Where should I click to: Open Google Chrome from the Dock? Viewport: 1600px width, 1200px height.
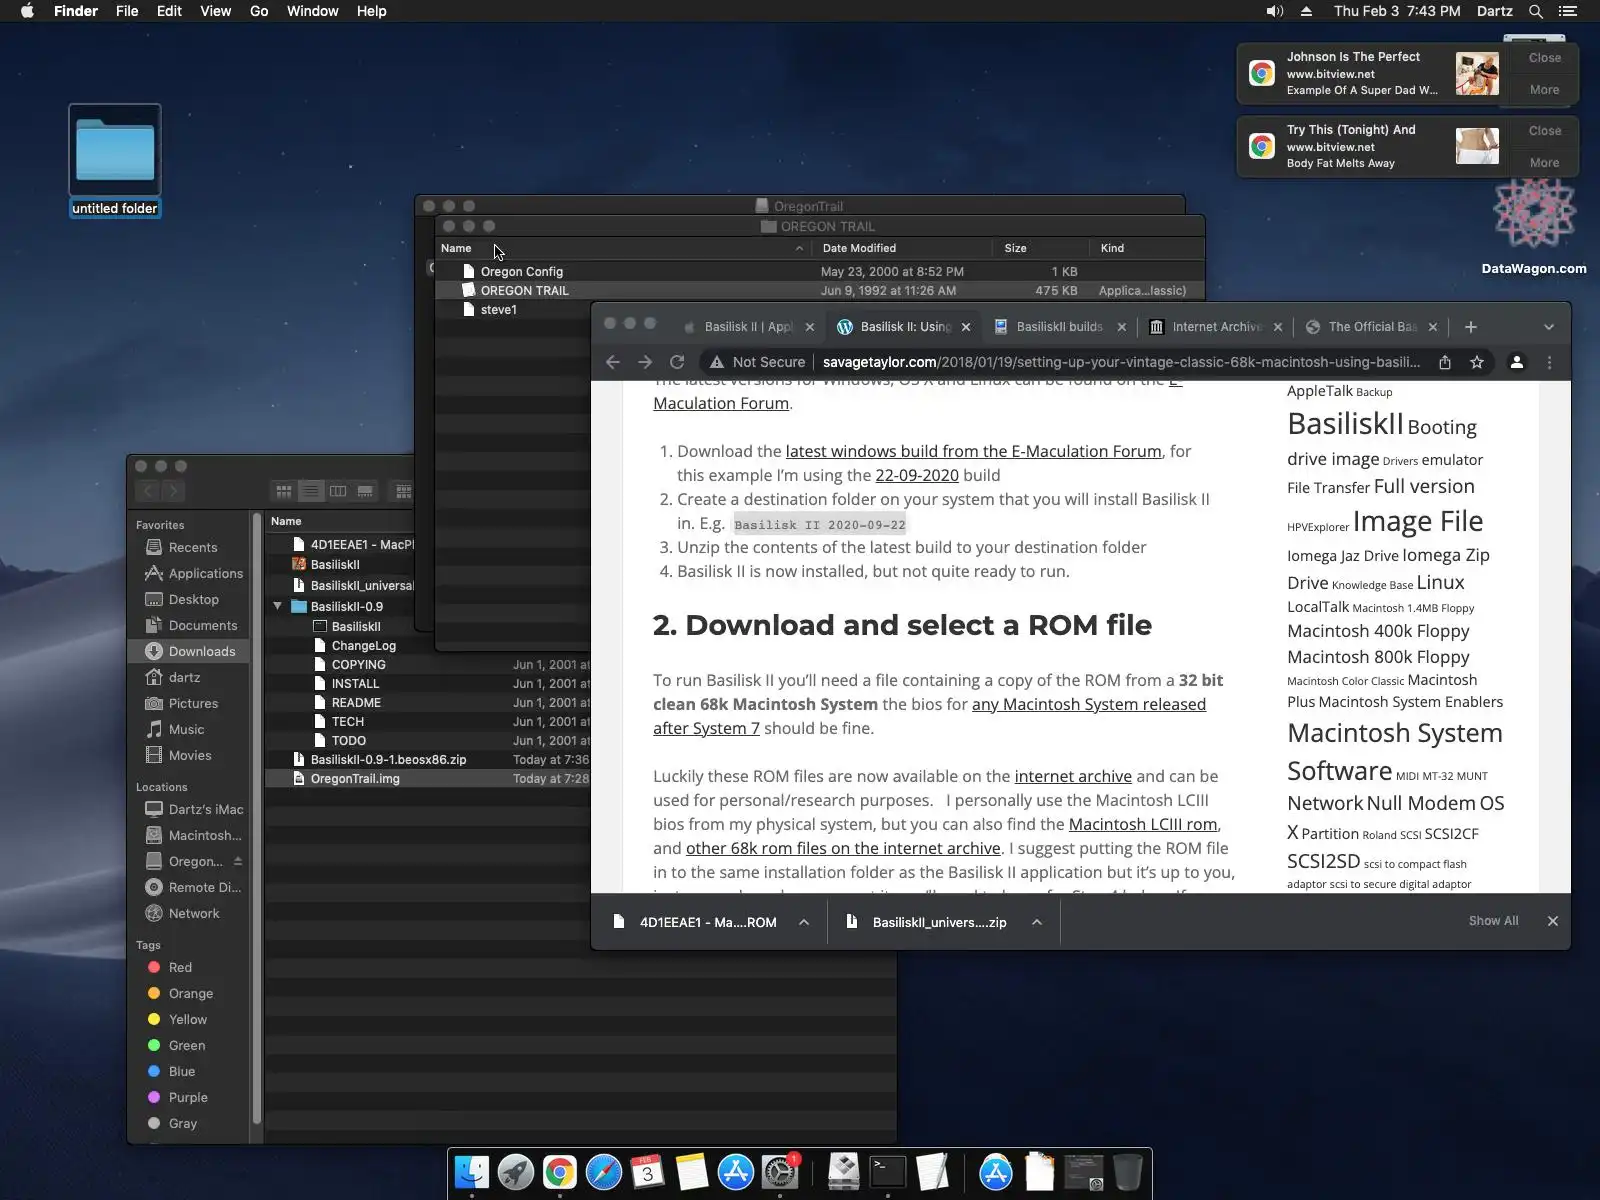(560, 1172)
